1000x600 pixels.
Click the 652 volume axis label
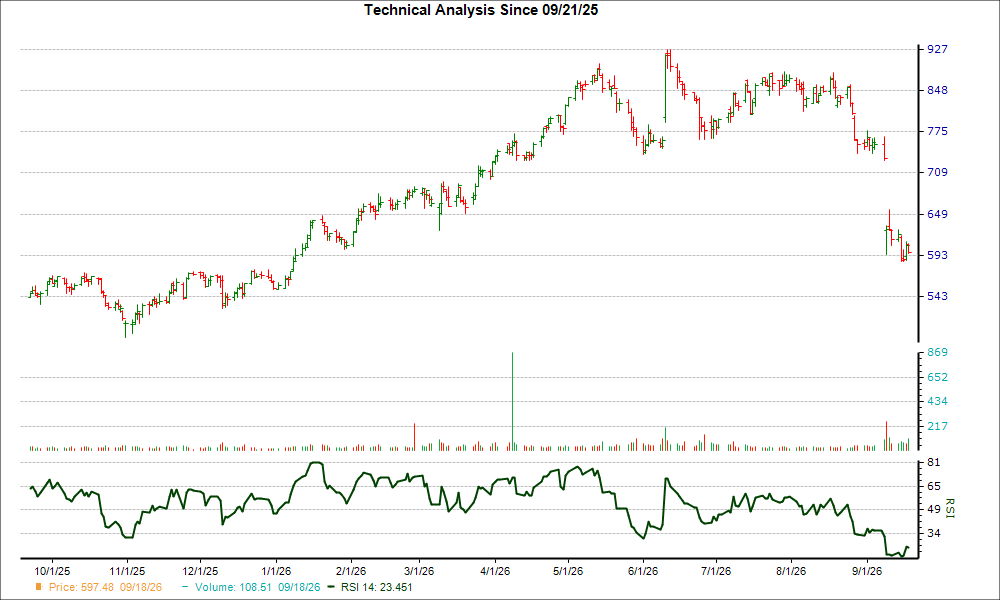(938, 377)
